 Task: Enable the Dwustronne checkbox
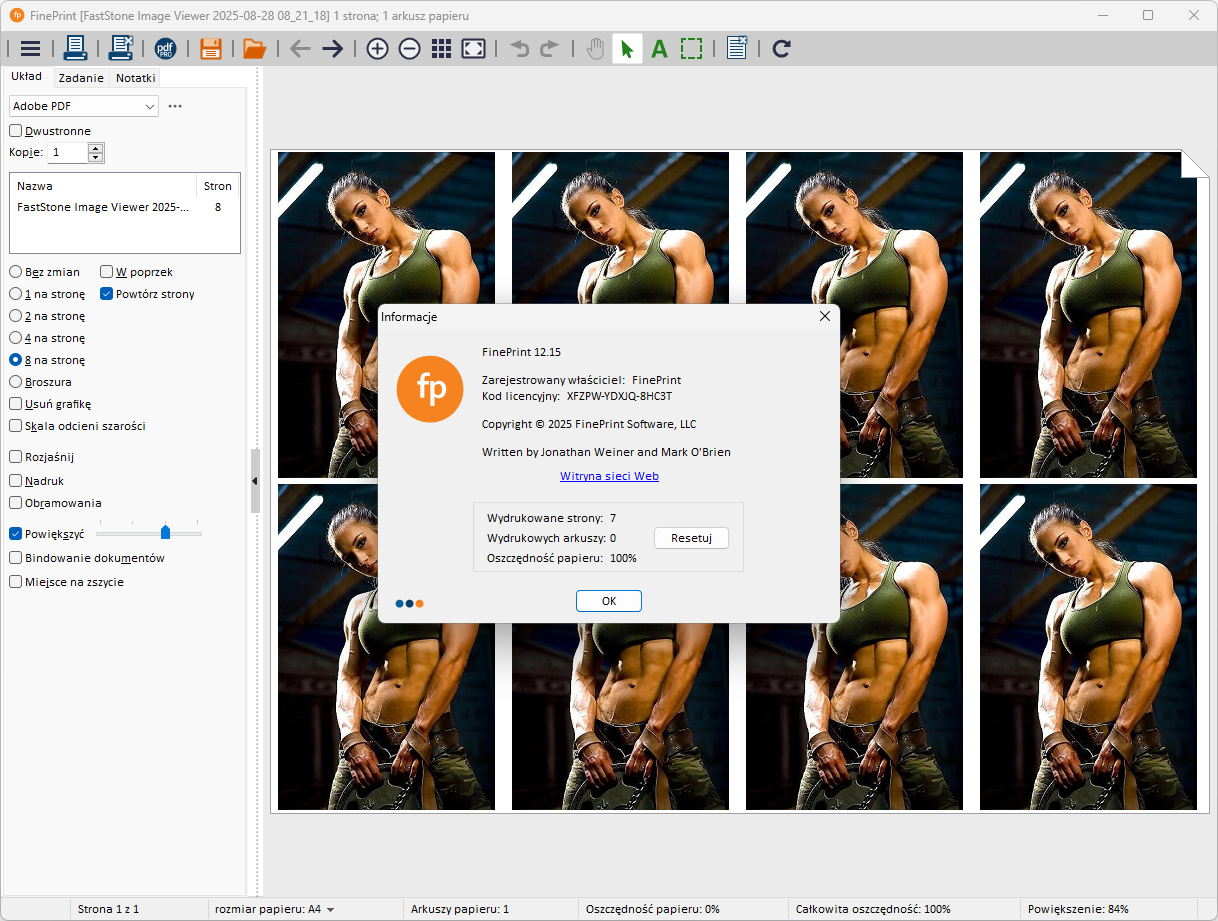(x=50, y=131)
